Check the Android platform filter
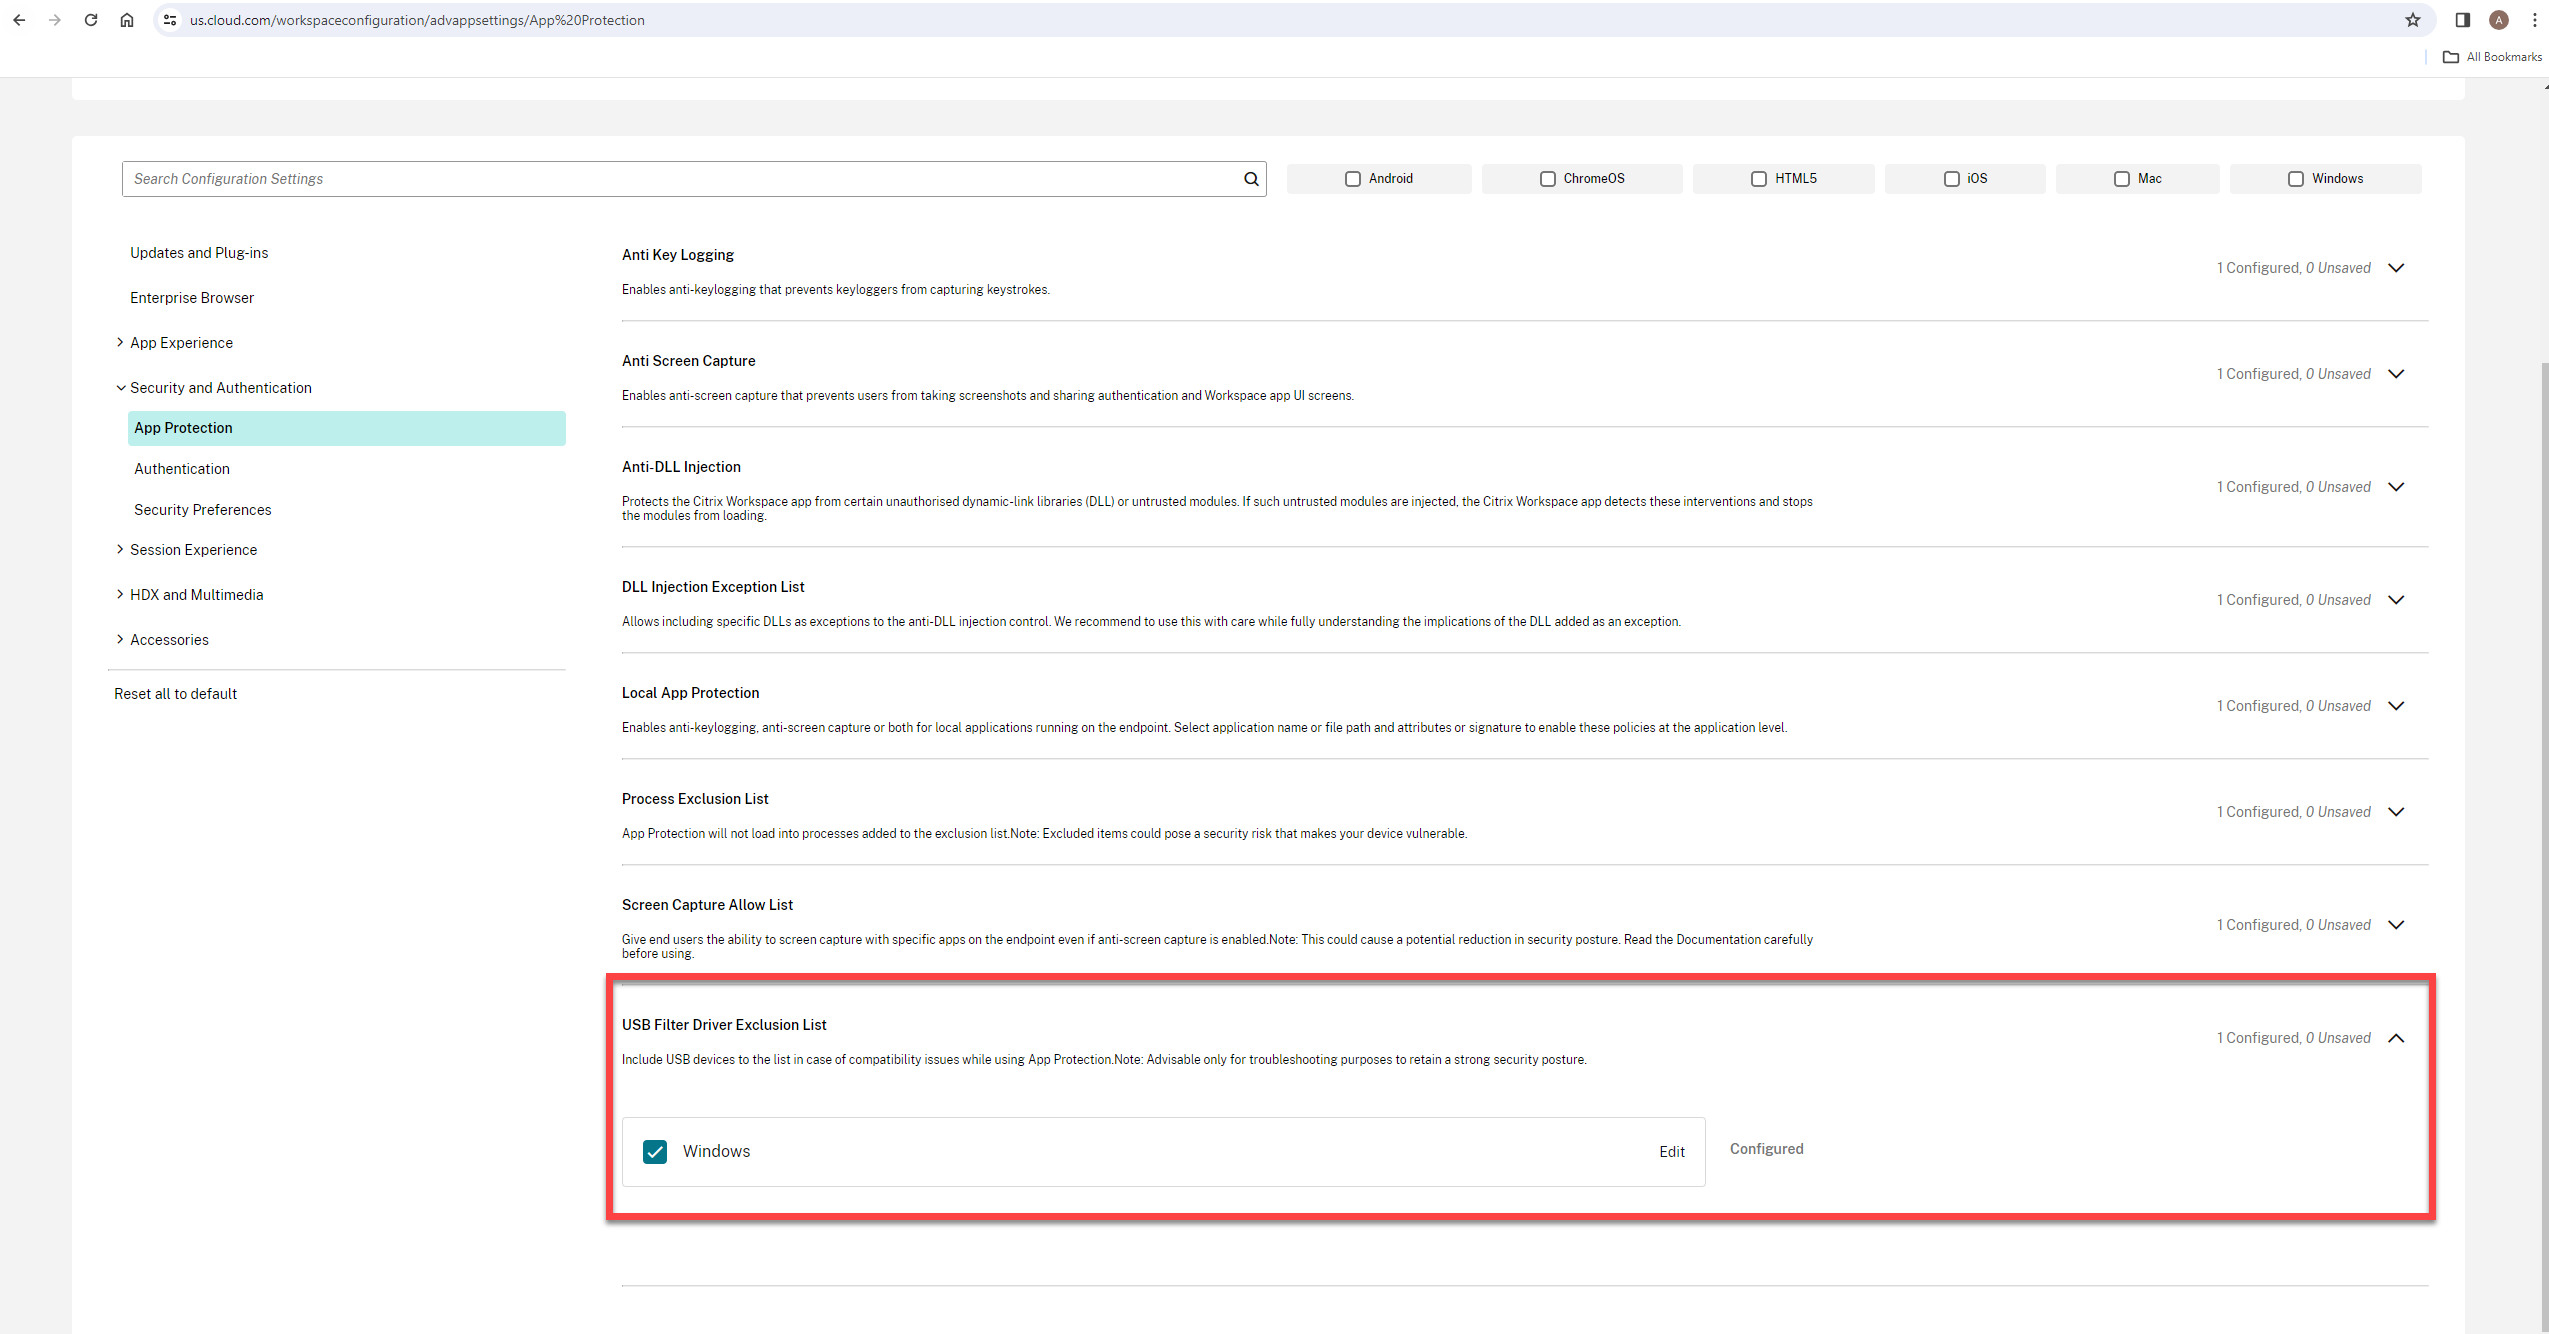Viewport: 2549px width, 1334px height. click(1353, 179)
